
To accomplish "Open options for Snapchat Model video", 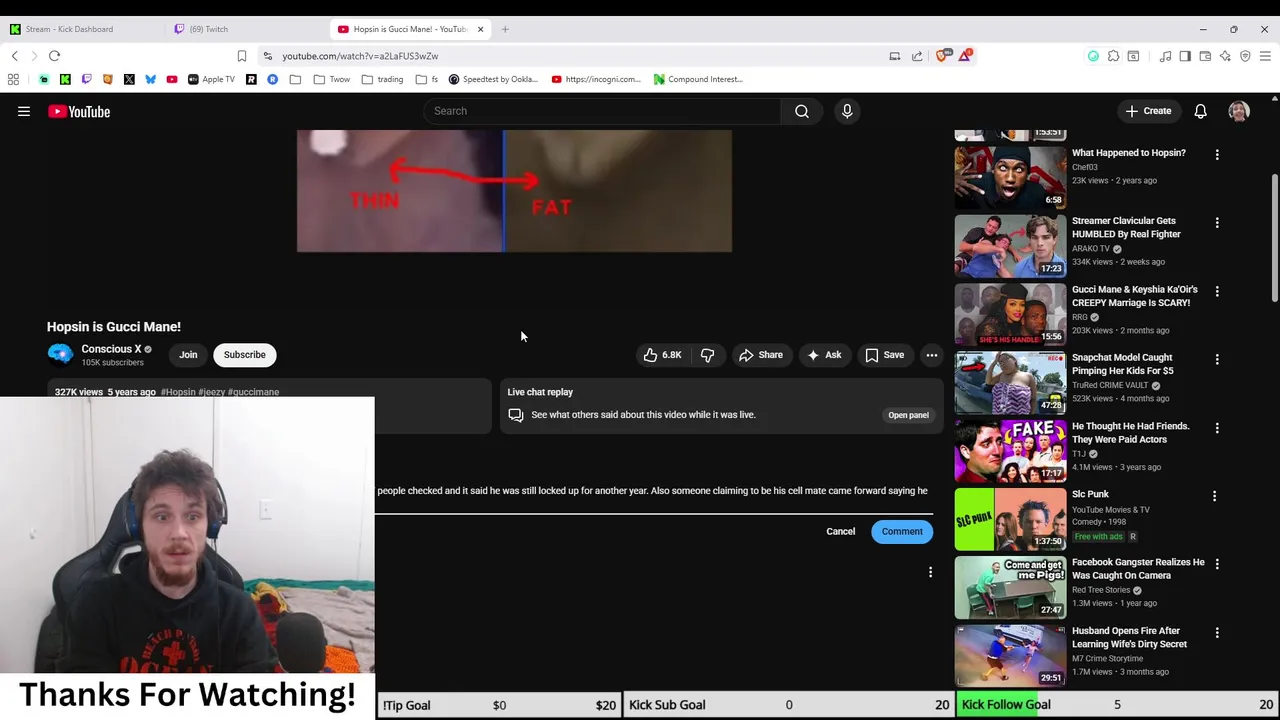I will (x=1217, y=360).
